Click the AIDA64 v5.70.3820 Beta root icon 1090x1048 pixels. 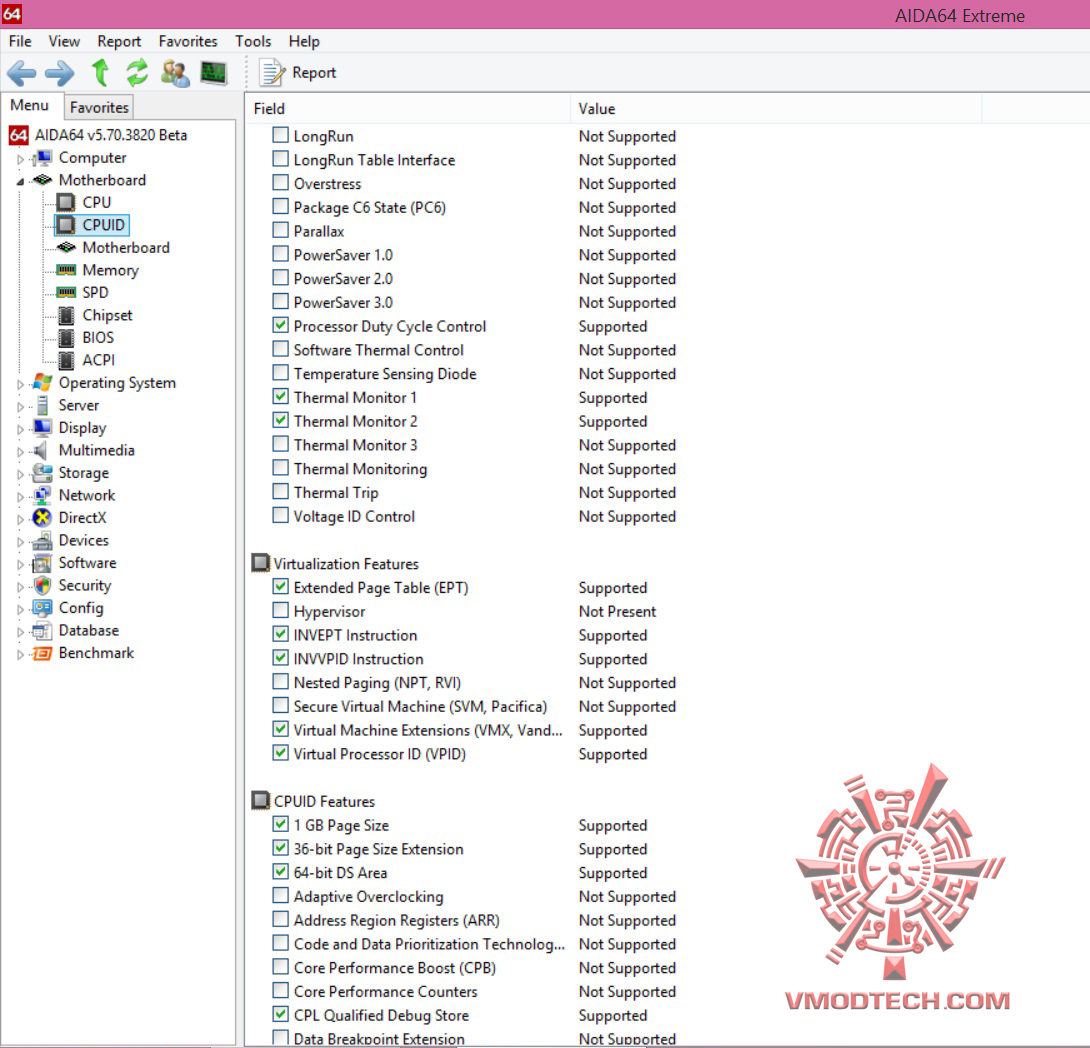(x=19, y=135)
